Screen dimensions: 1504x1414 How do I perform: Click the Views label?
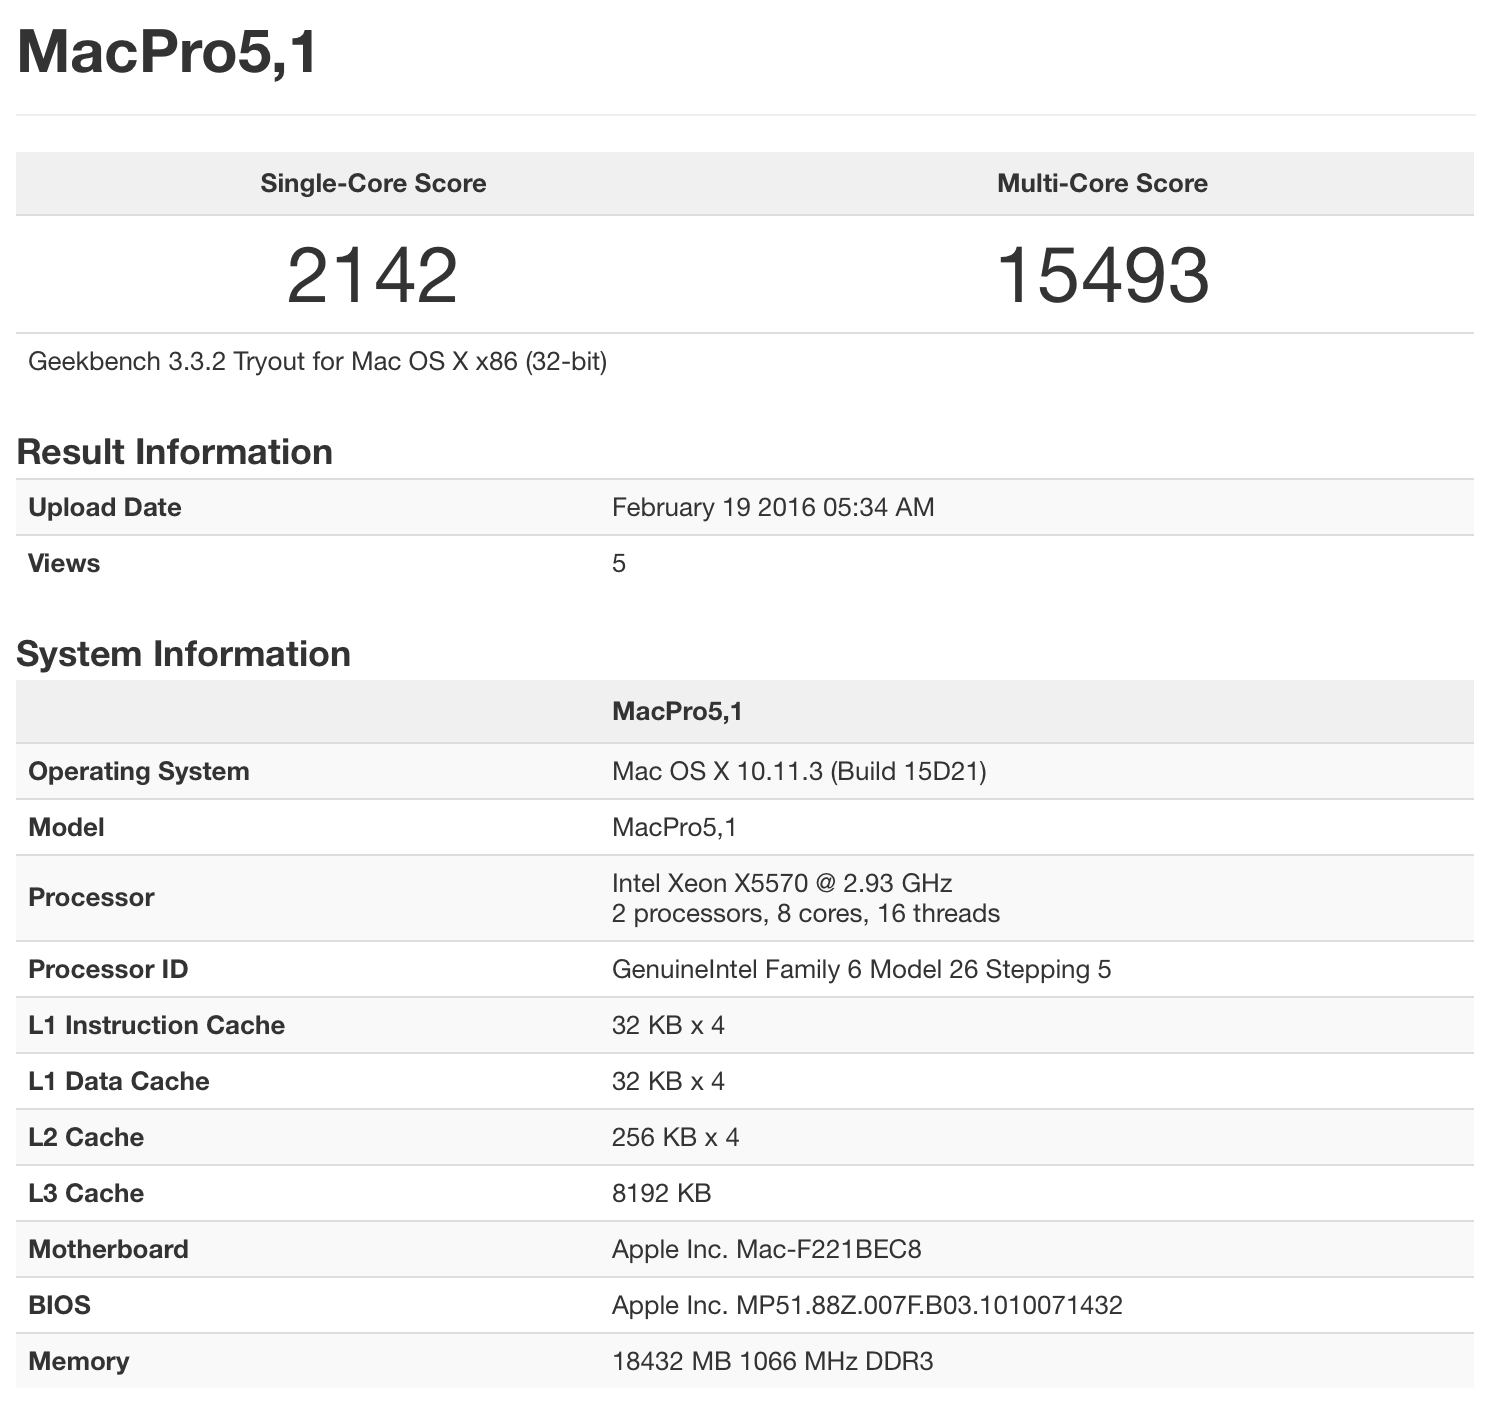64,563
